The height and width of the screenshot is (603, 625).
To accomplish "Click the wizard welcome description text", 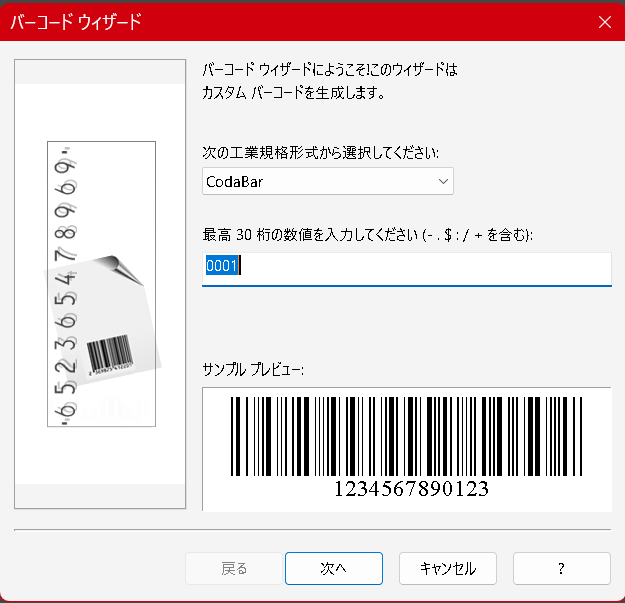I will pyautogui.click(x=329, y=82).
